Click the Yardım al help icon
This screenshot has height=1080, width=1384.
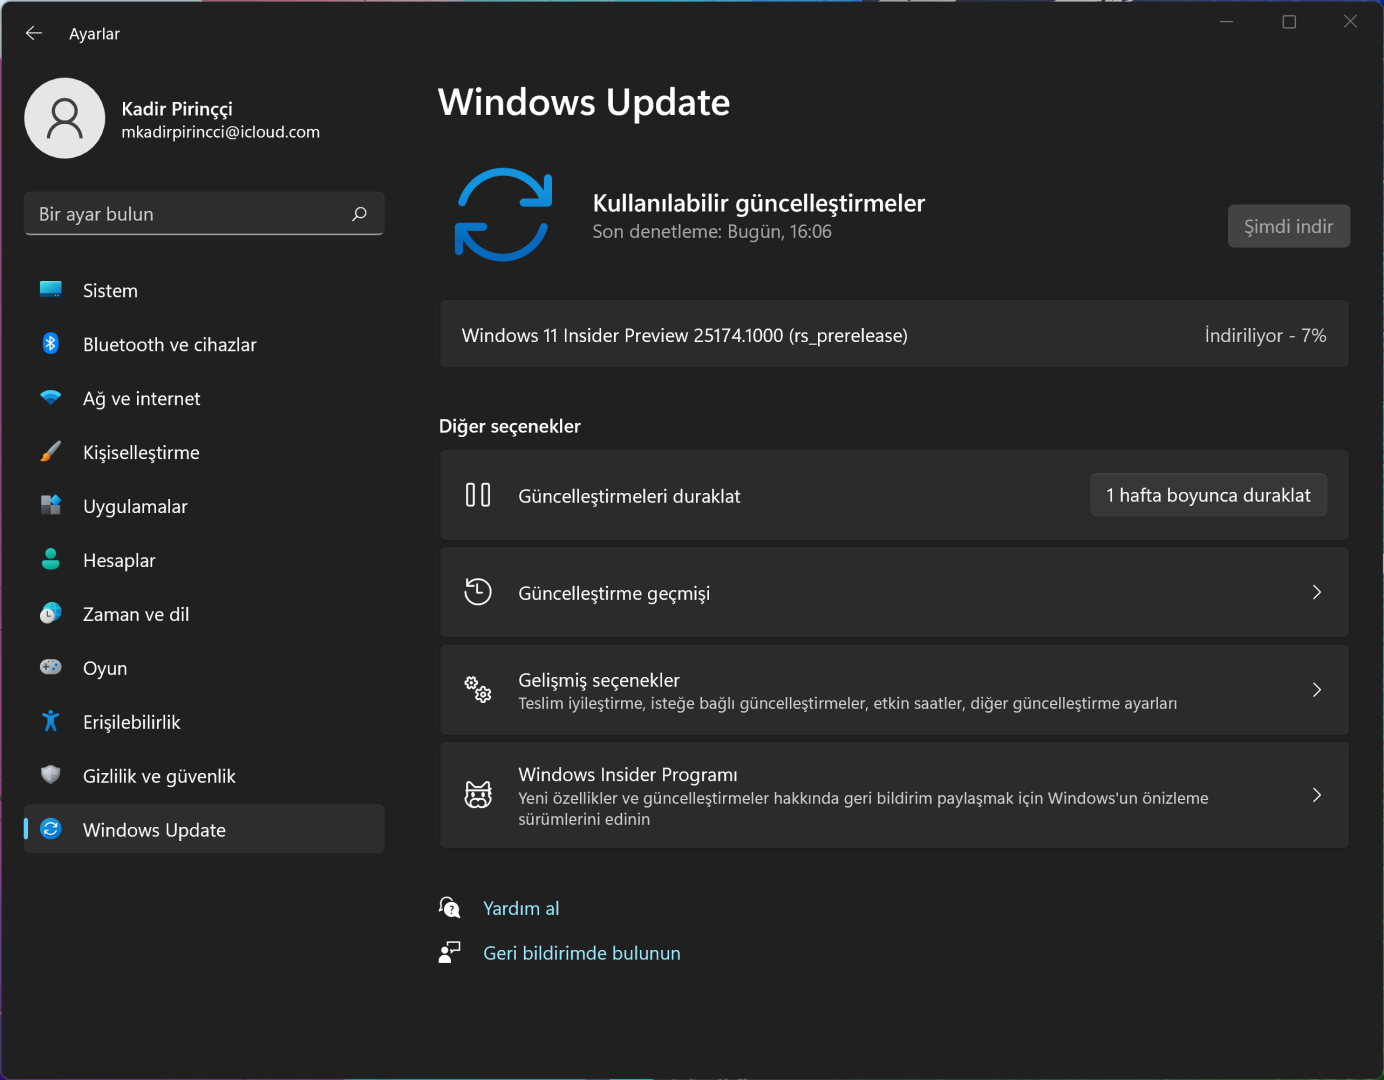(450, 907)
